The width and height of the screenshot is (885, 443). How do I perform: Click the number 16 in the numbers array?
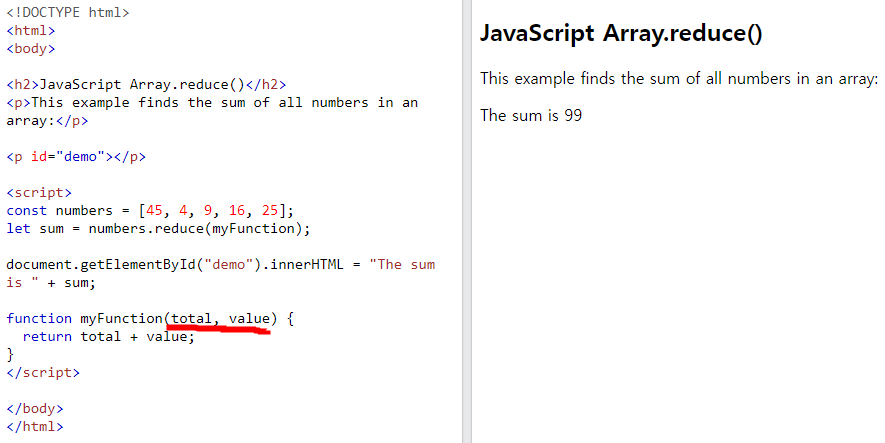(x=237, y=210)
